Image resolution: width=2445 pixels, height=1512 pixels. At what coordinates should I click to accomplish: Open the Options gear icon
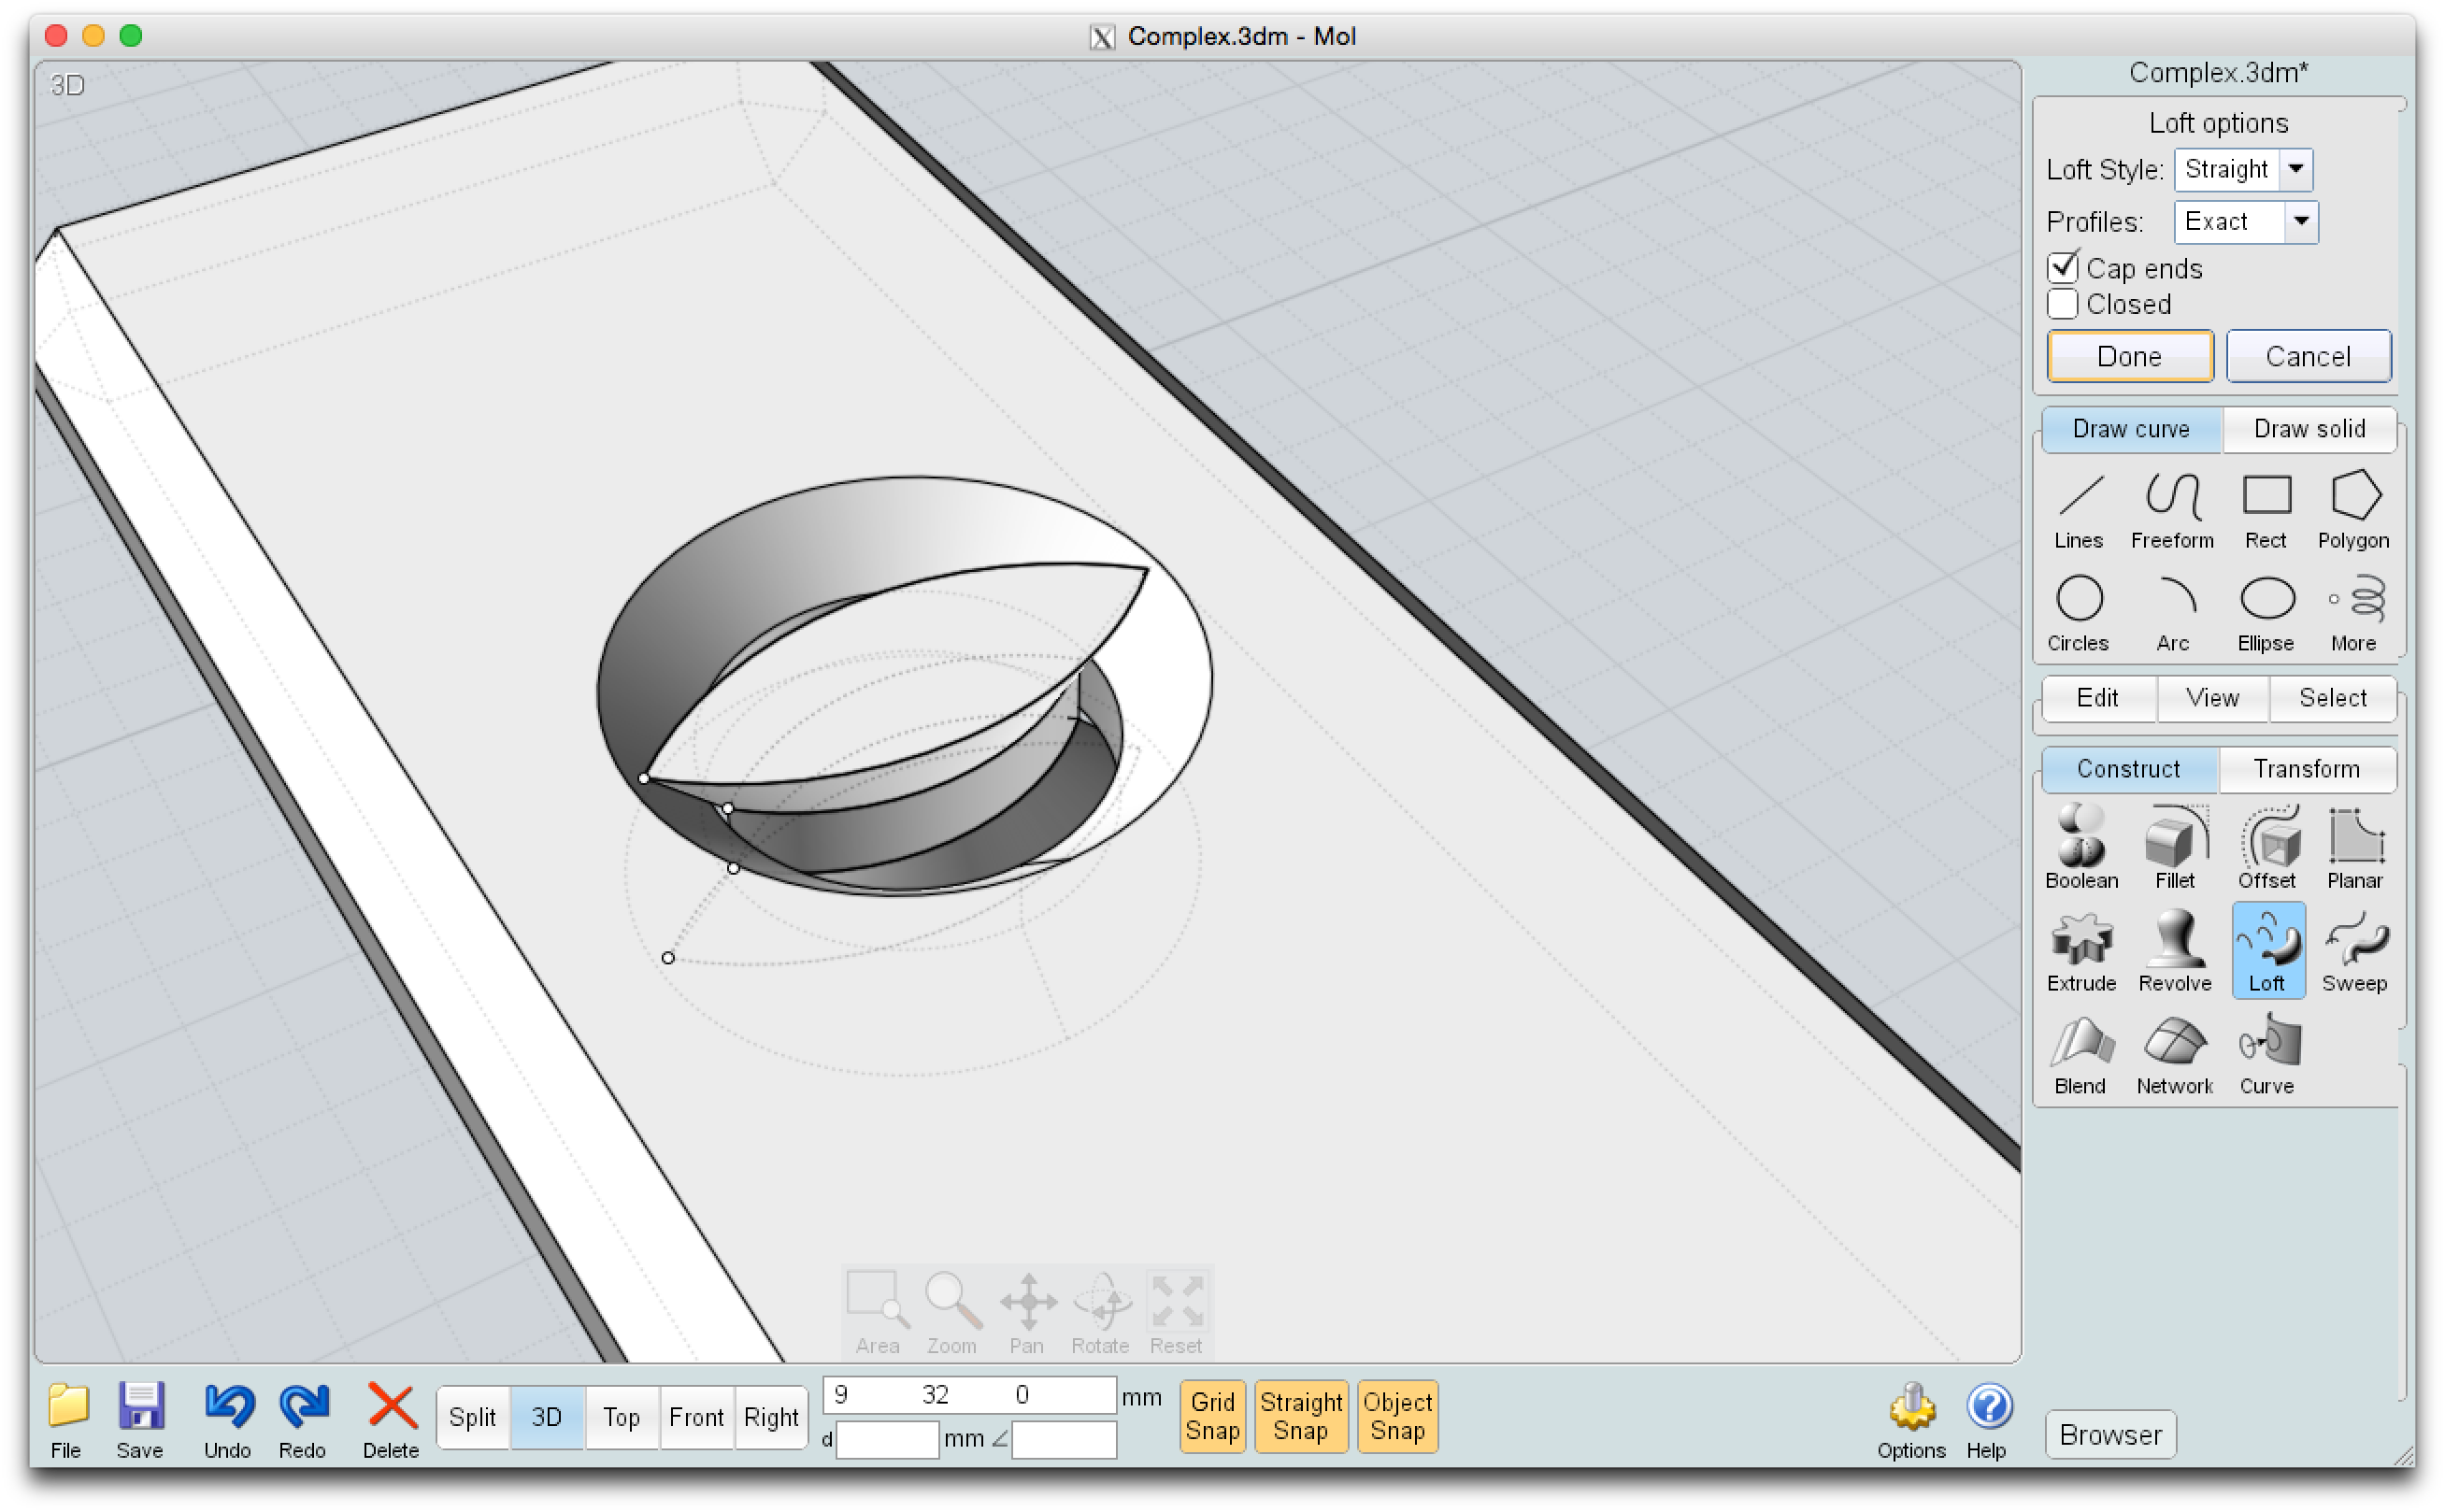click(x=1910, y=1421)
